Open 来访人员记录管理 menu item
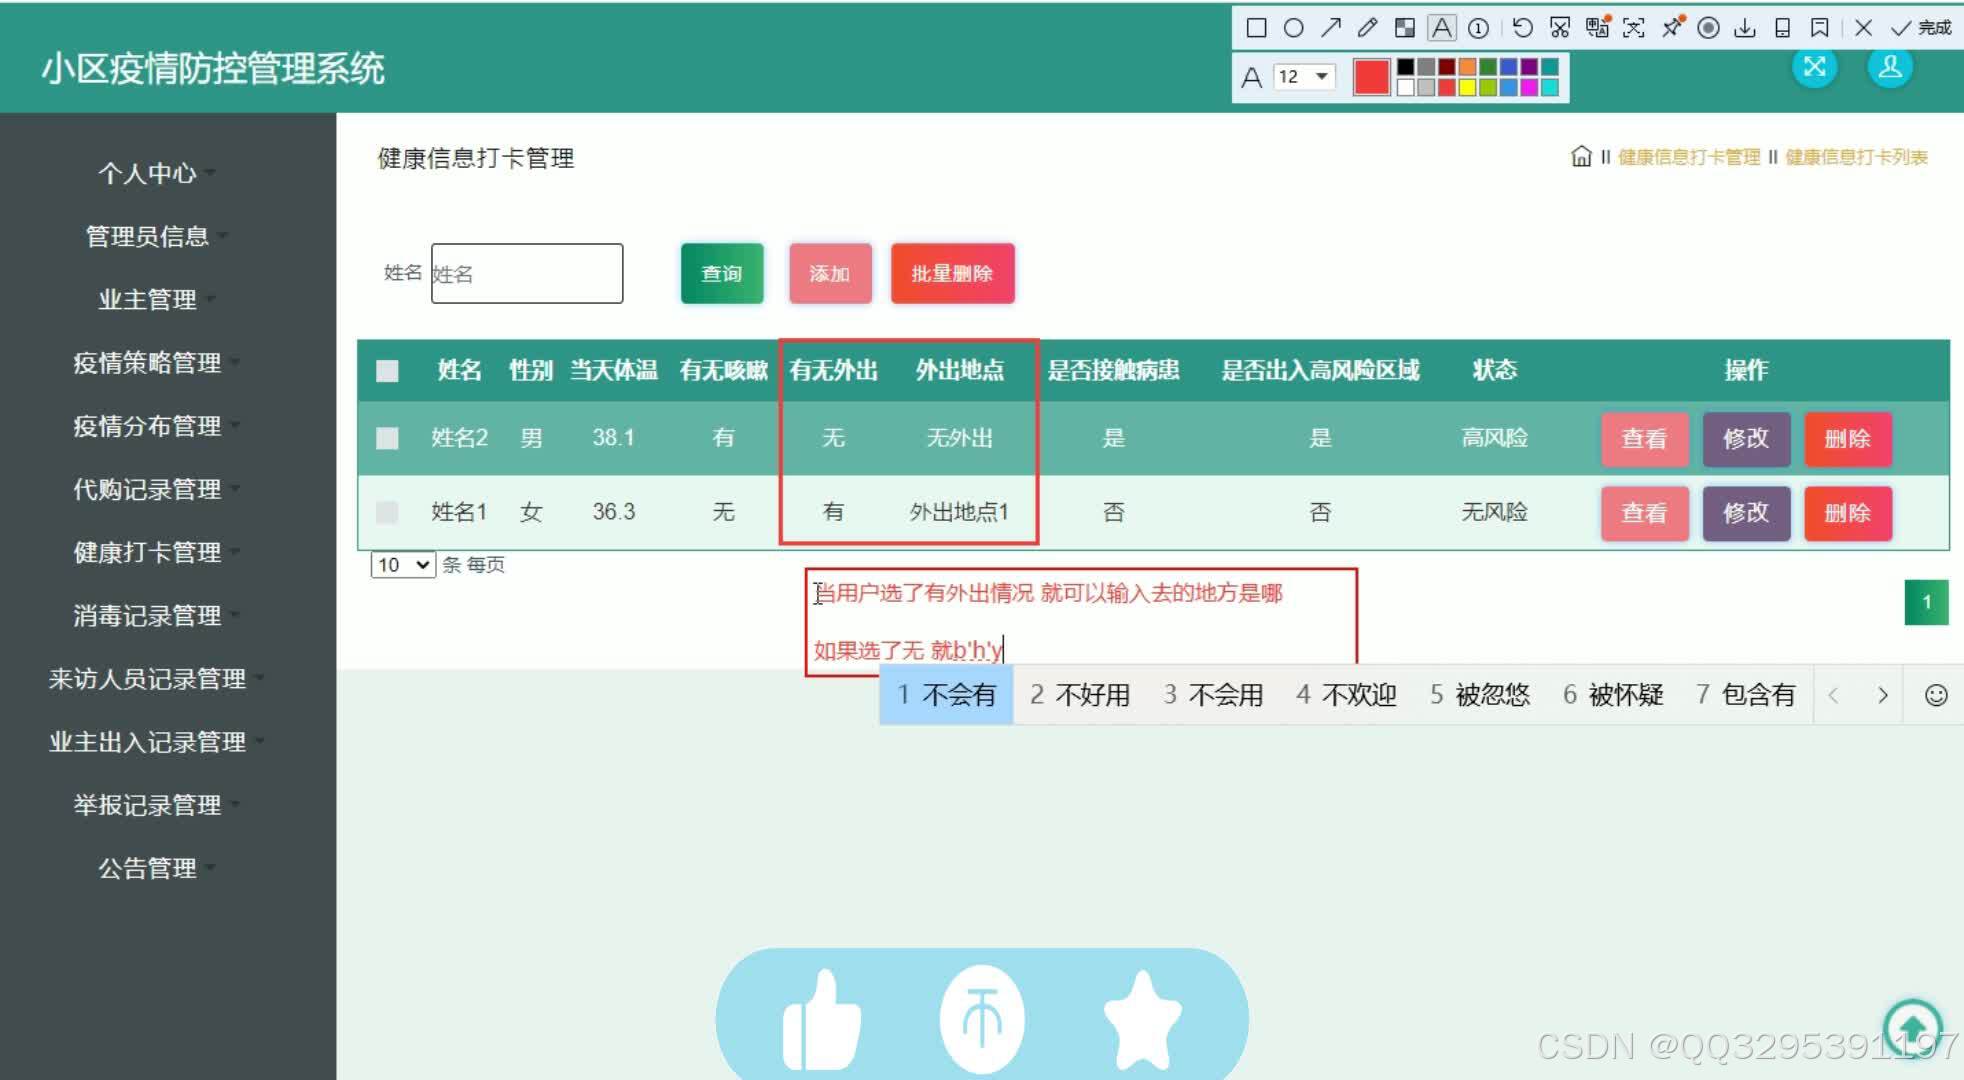 (147, 678)
